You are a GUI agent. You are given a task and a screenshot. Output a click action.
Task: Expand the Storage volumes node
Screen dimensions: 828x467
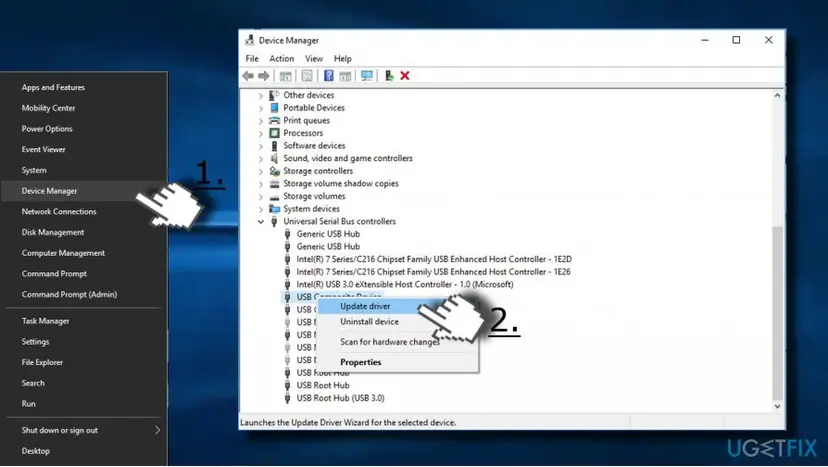tap(260, 197)
